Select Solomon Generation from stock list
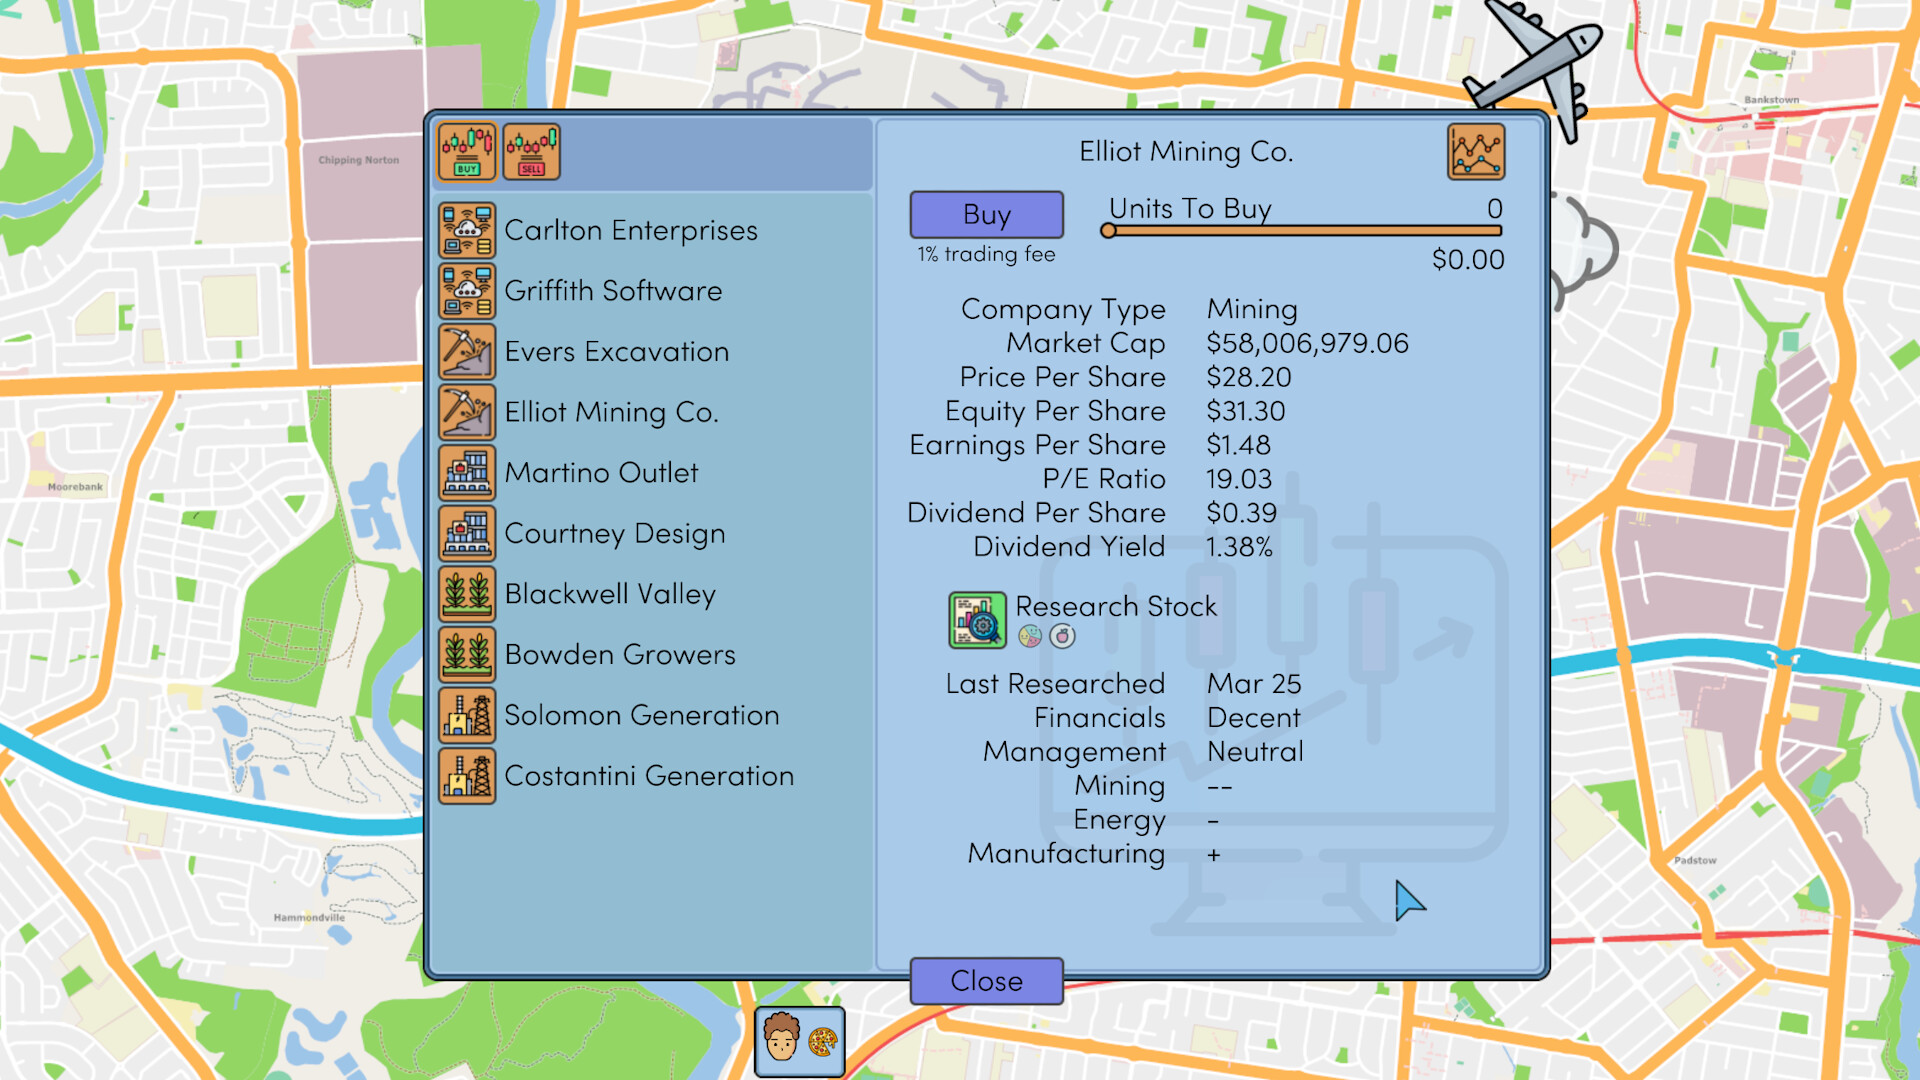The height and width of the screenshot is (1080, 1920). tap(644, 713)
